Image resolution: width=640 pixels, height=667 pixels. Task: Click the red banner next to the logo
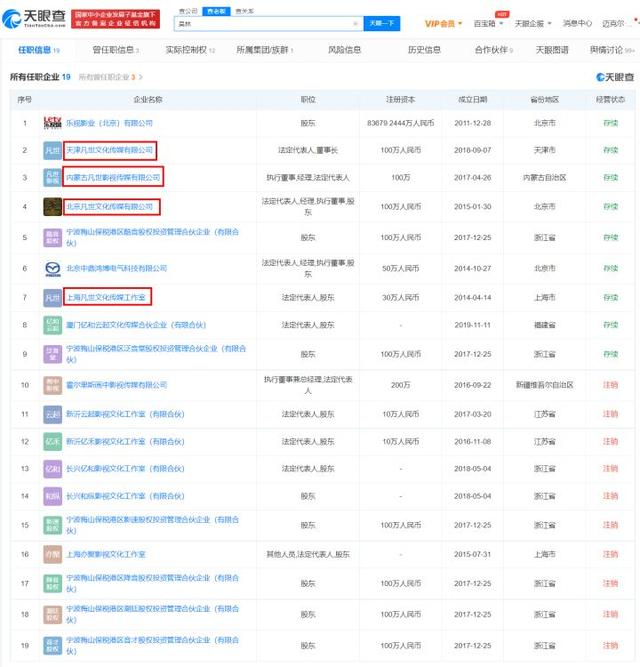(x=116, y=19)
